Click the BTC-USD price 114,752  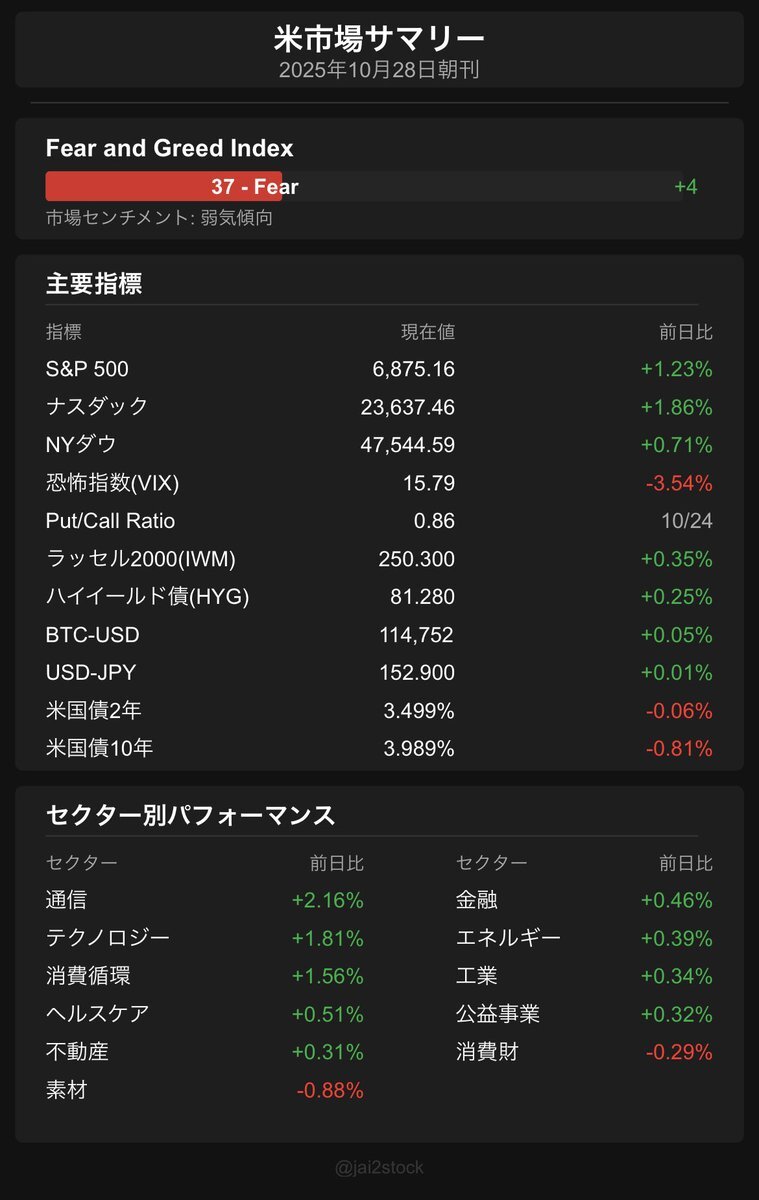pyautogui.click(x=416, y=635)
